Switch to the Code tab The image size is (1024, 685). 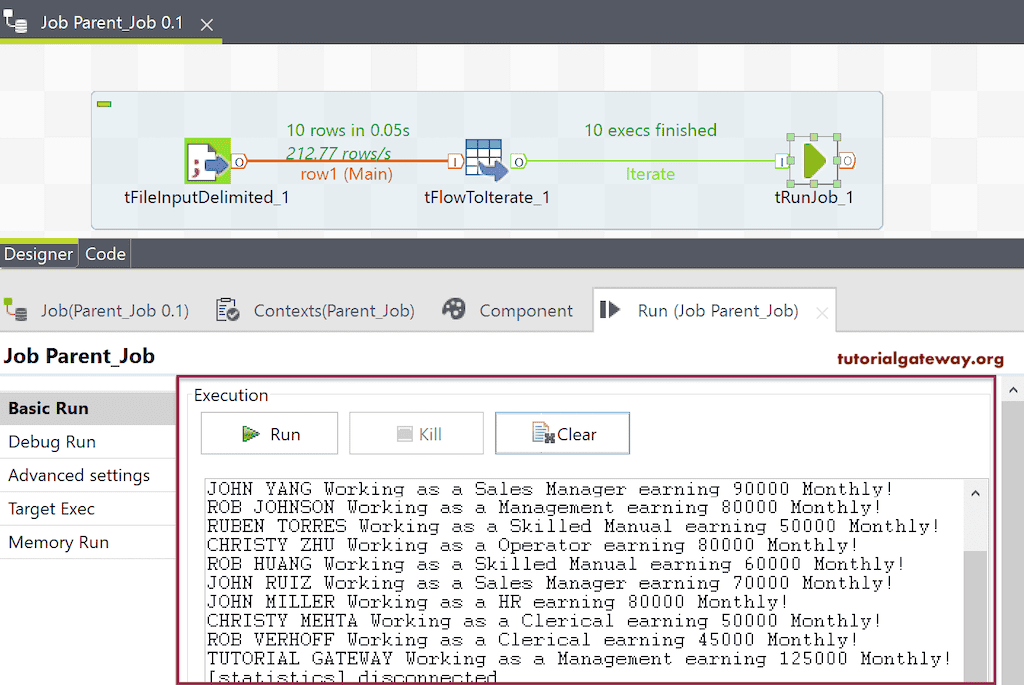point(104,253)
